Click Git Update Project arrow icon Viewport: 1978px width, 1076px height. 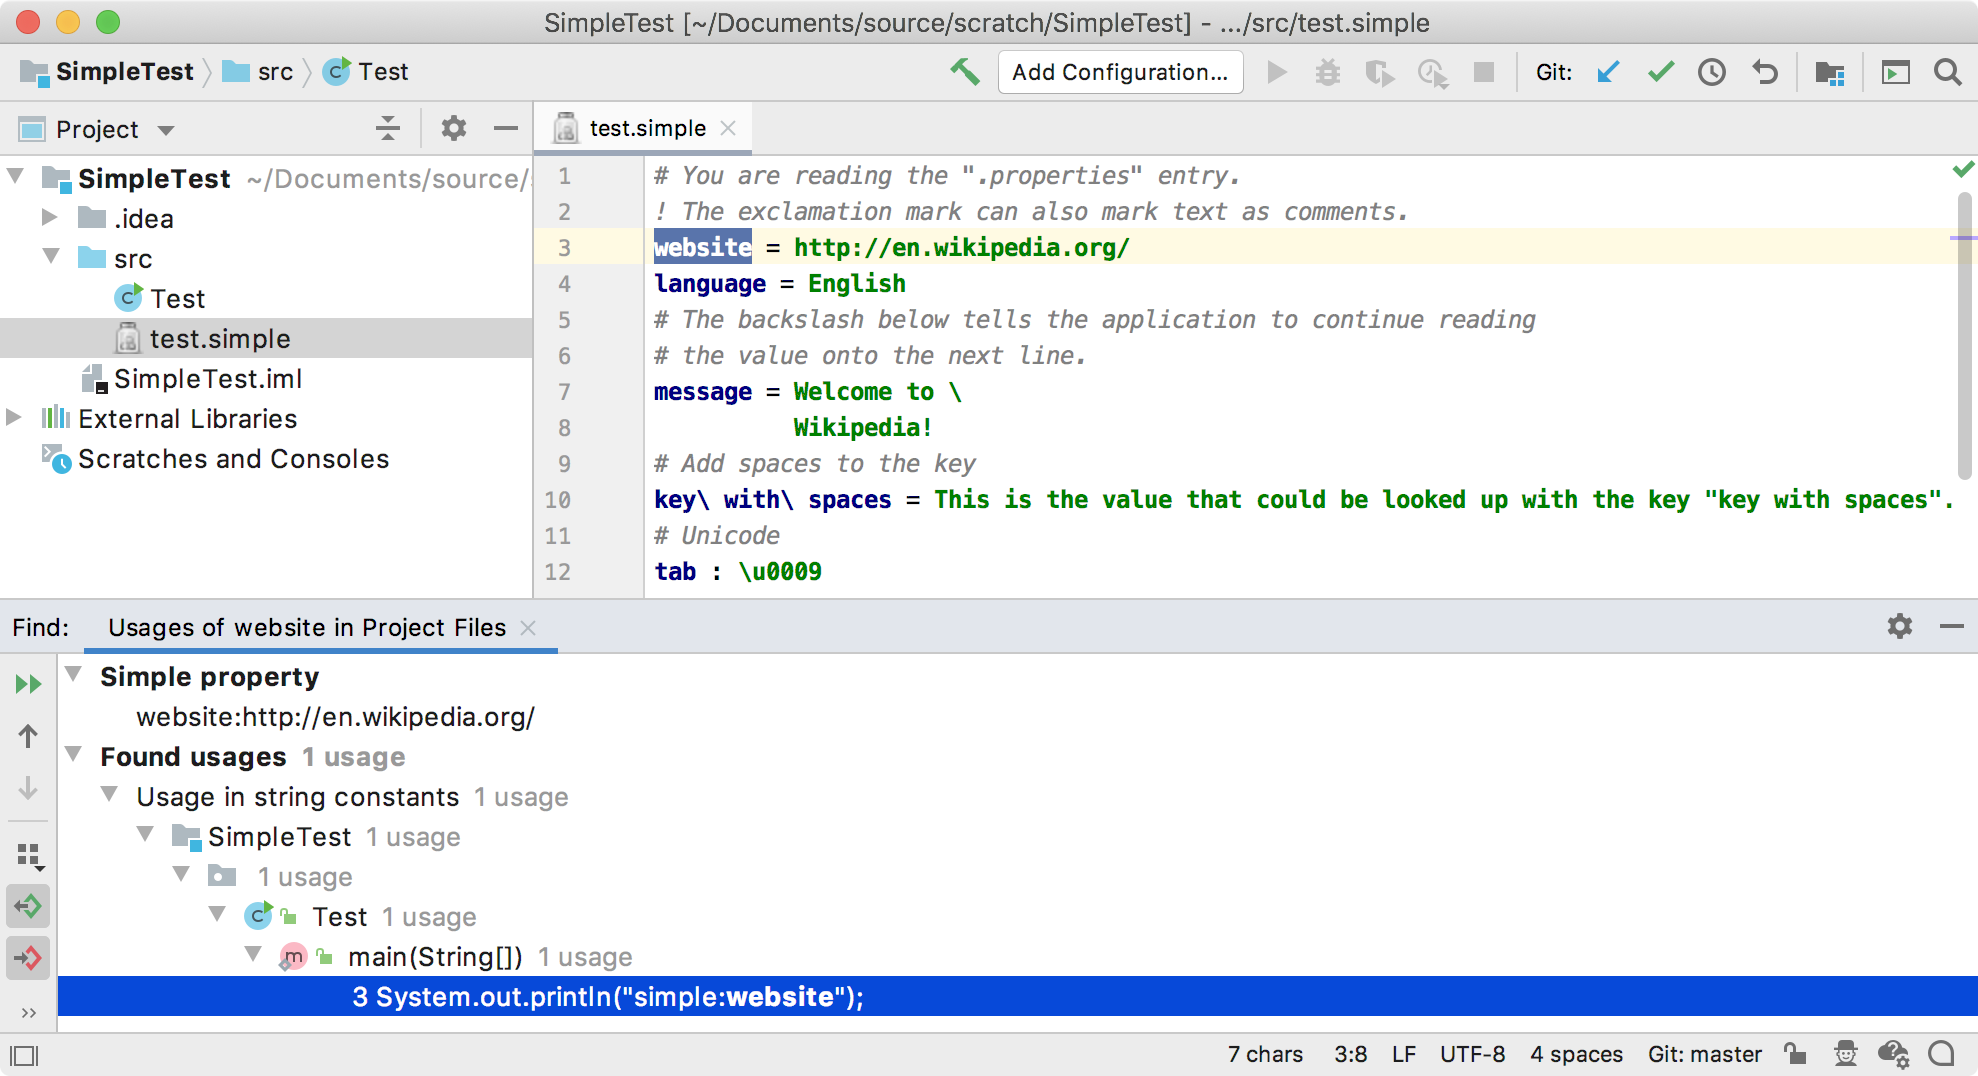pos(1608,72)
